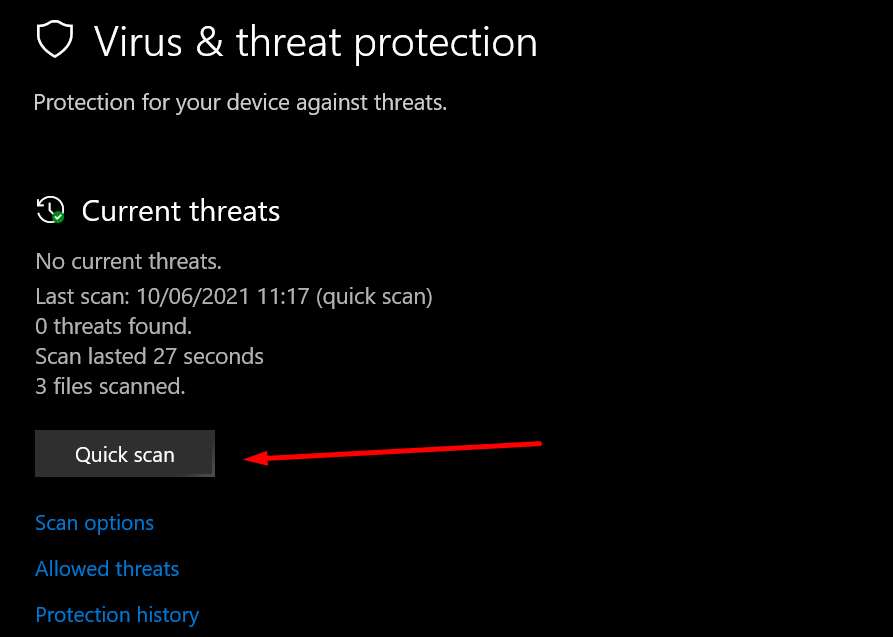Click the last scan time 11:17

274,296
